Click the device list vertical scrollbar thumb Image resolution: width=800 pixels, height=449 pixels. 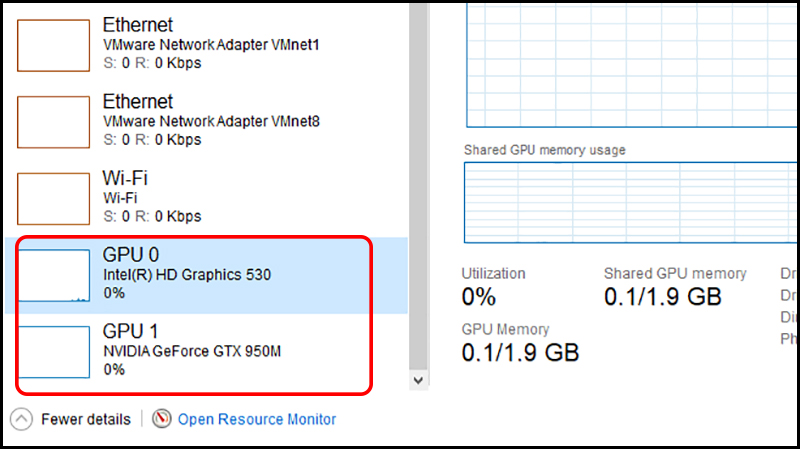419,180
